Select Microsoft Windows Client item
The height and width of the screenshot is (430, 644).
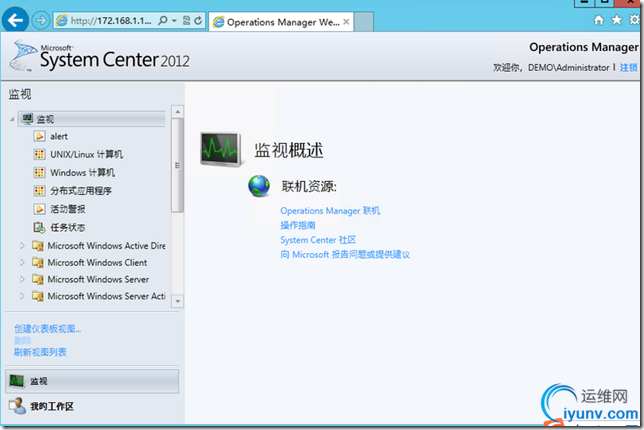click(x=97, y=262)
